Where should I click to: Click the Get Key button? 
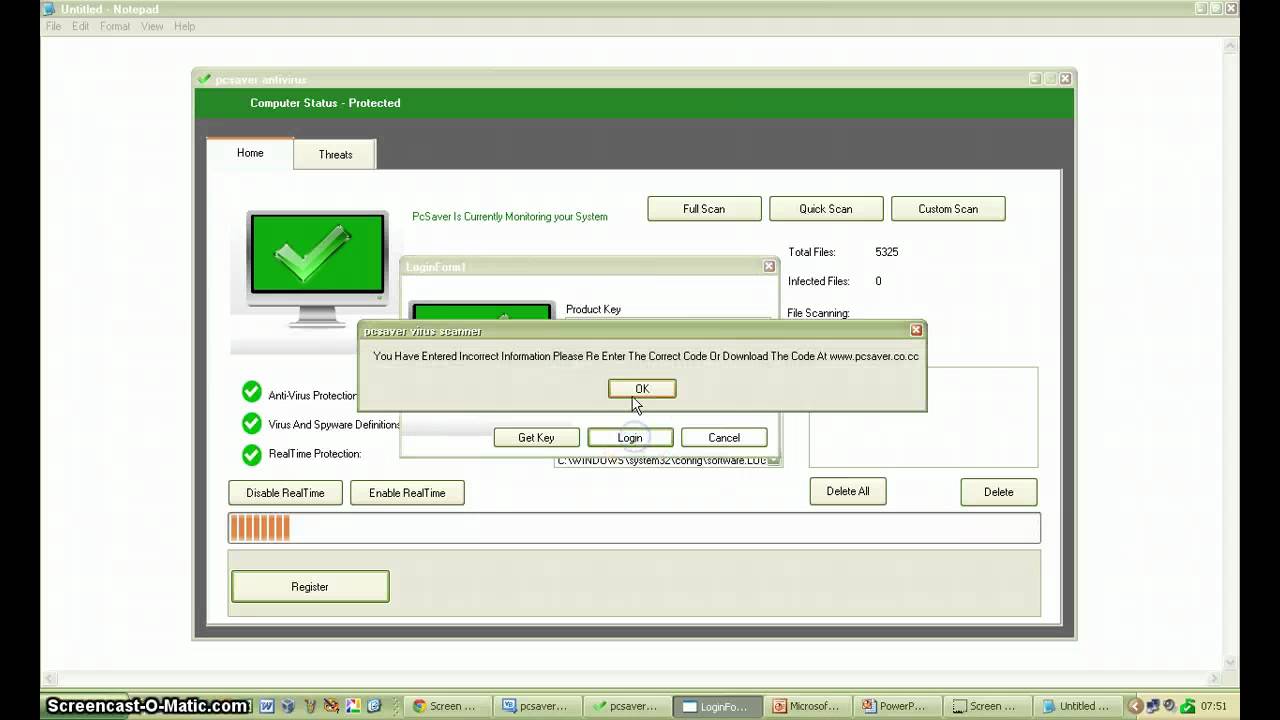coord(536,438)
